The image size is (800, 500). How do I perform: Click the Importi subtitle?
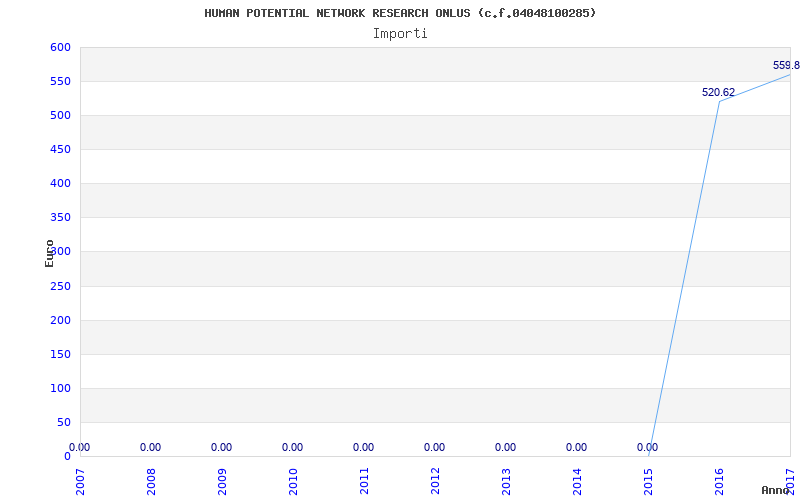400,34
